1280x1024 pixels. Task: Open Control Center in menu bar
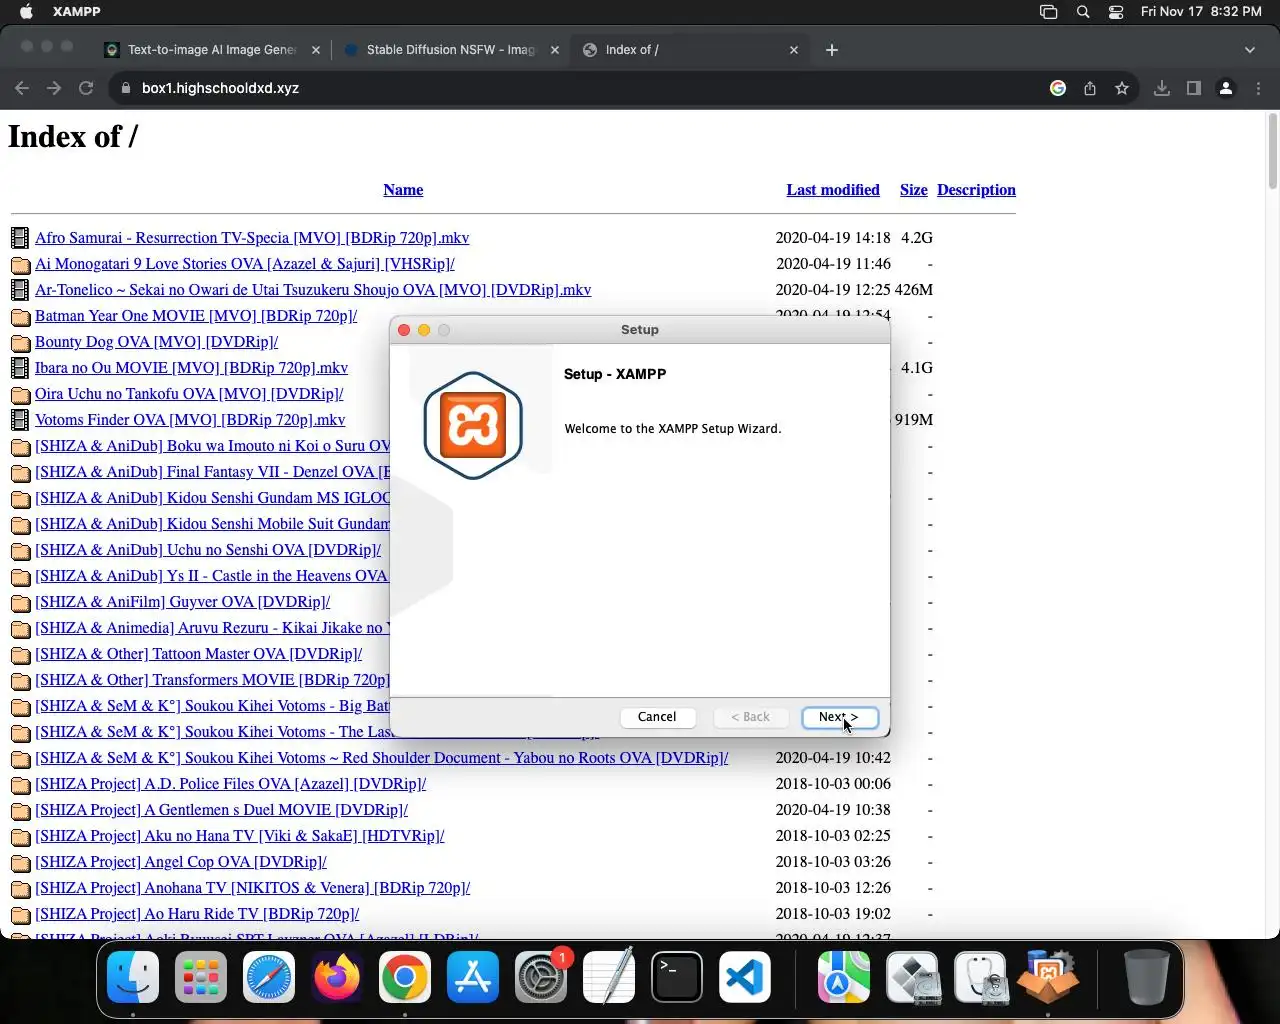click(1116, 12)
